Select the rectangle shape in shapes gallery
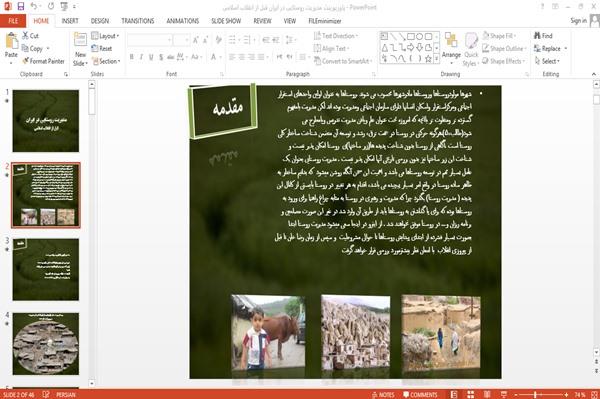The image size is (600, 399). tap(411, 36)
